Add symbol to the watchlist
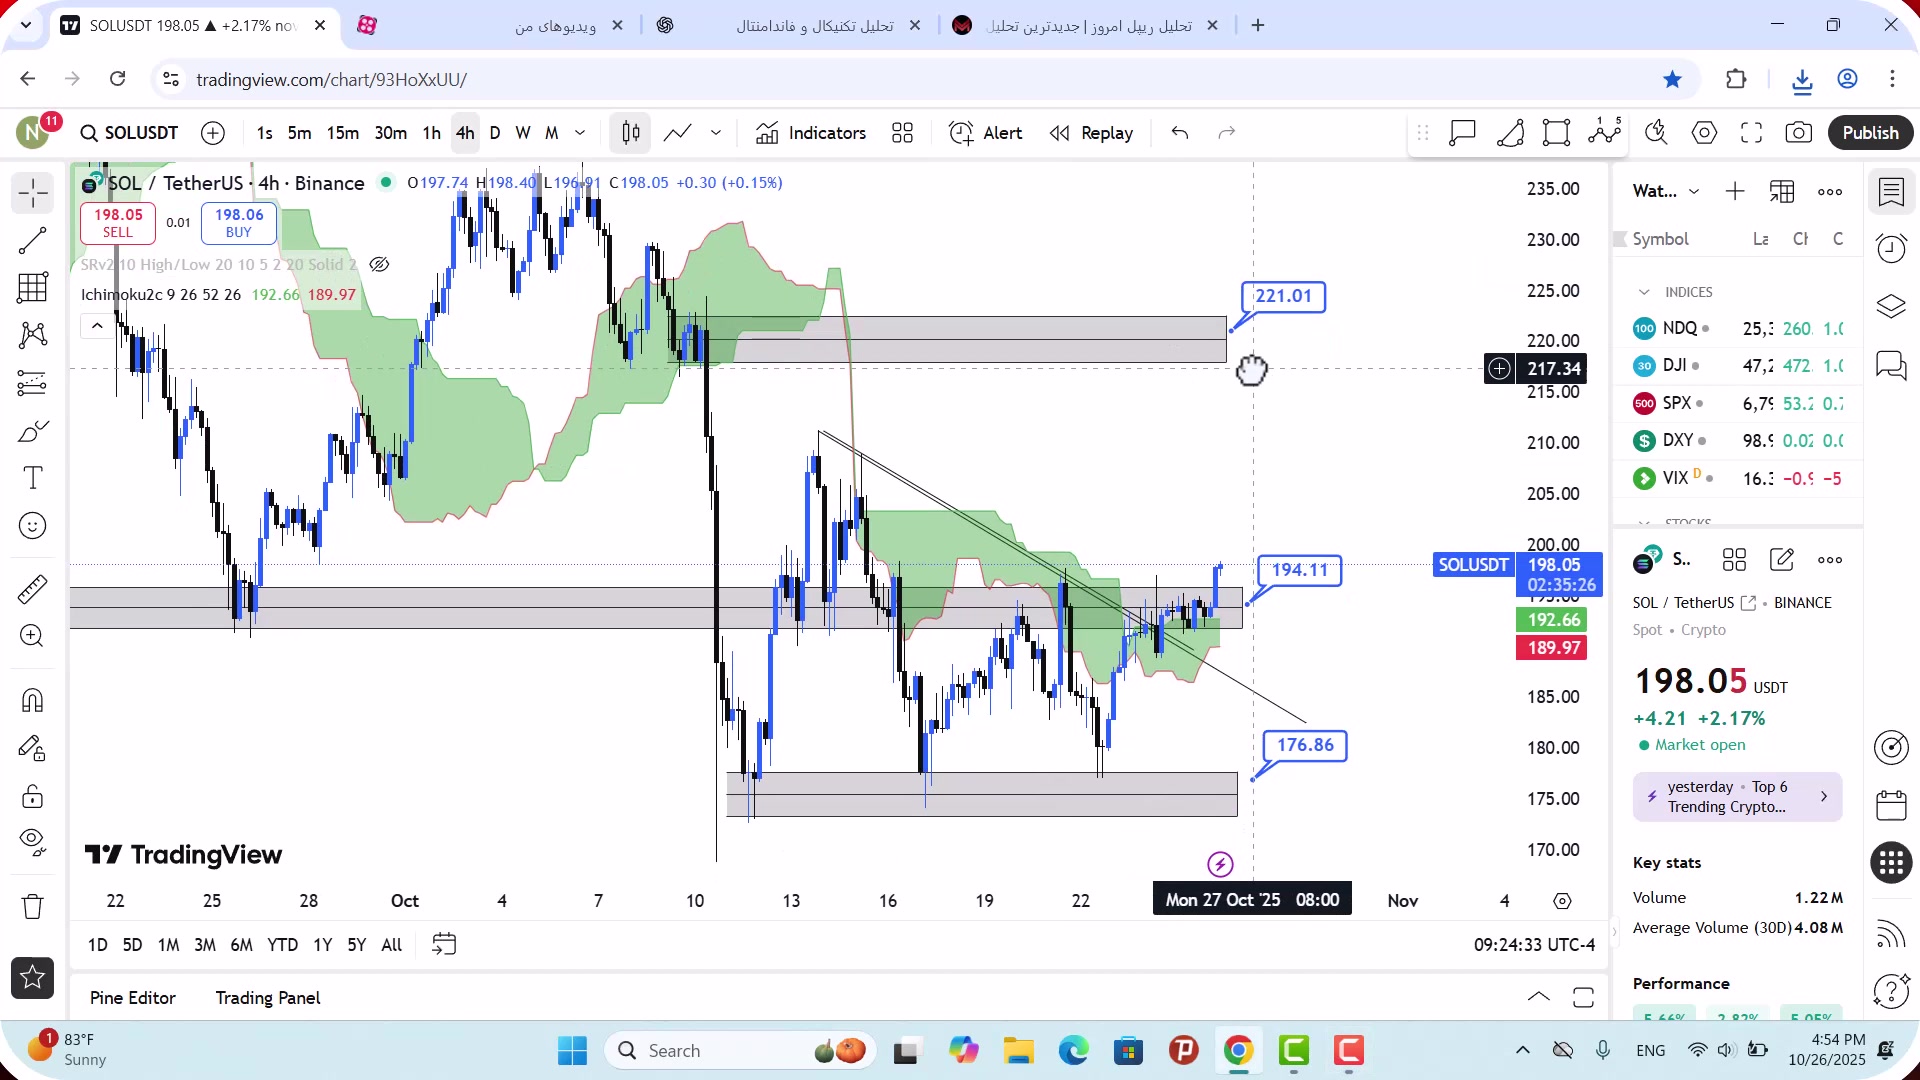Viewport: 1920px width, 1080px height. tap(1735, 191)
